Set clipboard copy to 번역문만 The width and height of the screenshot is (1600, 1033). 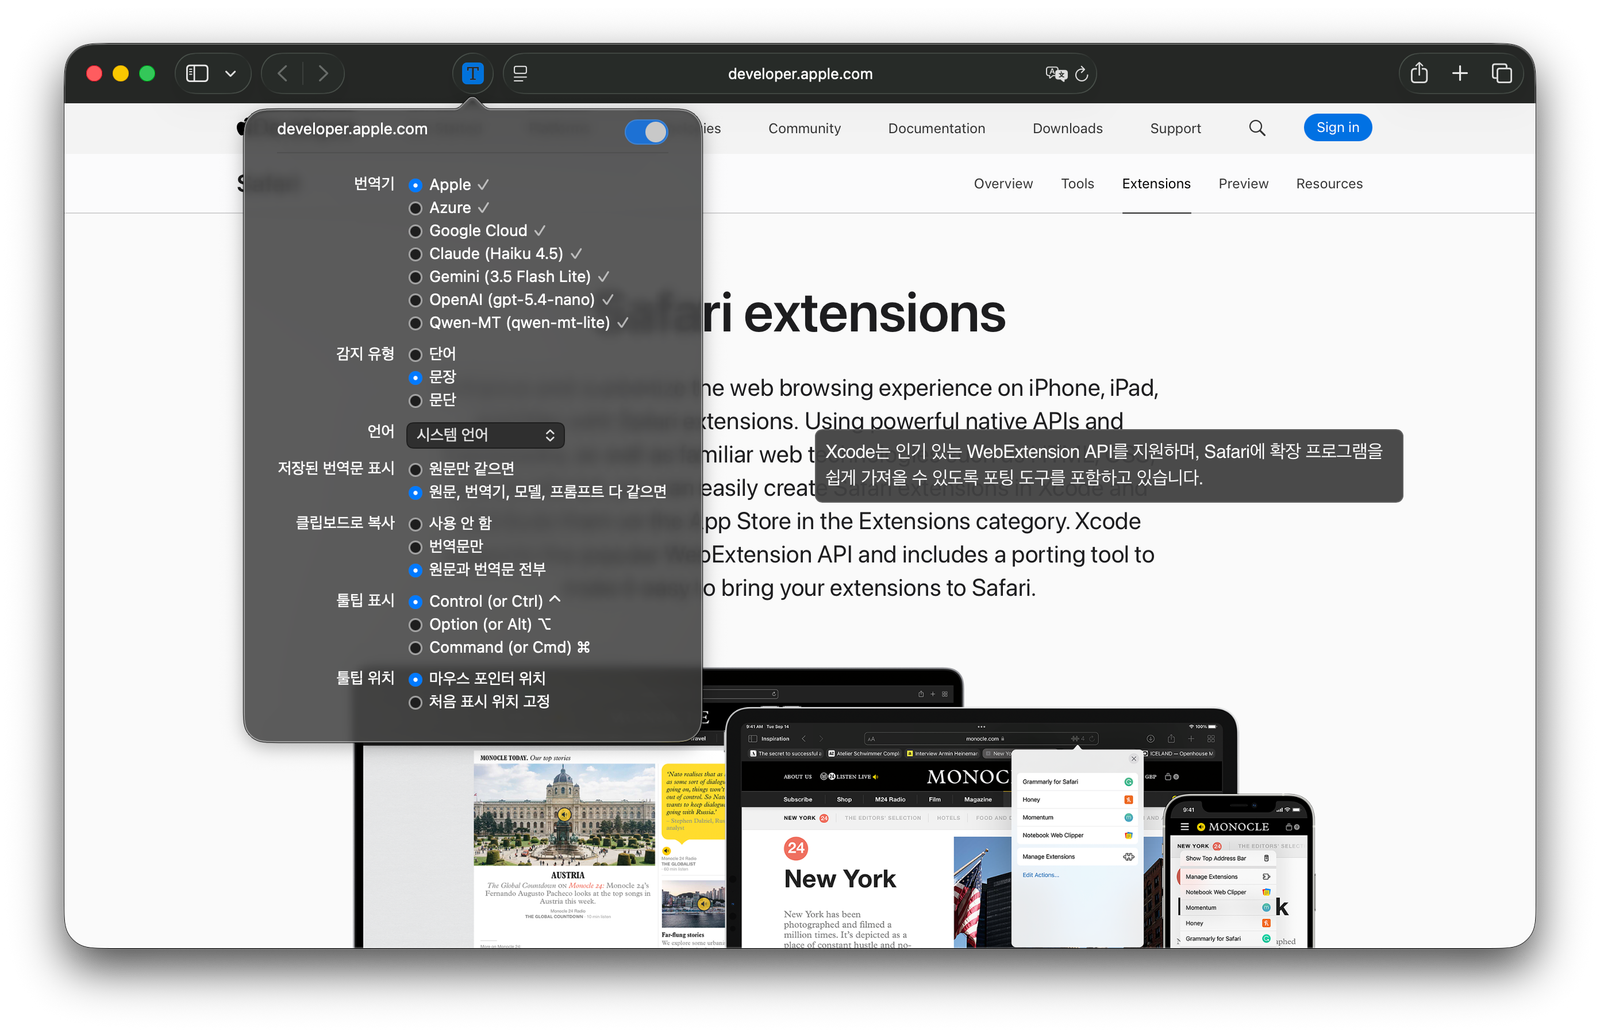(x=446, y=546)
